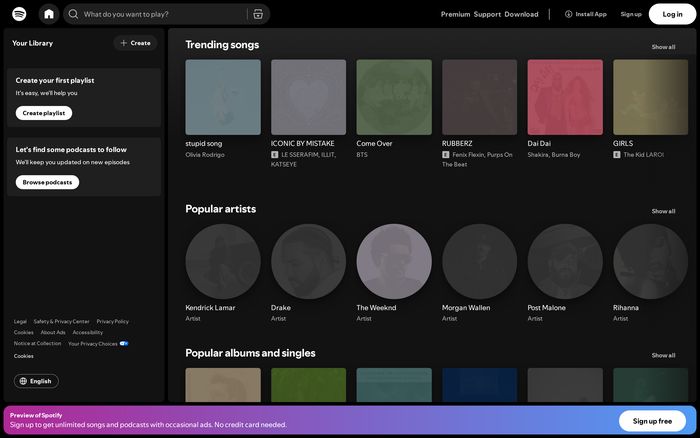Click 'Preview of Spotify' banner text
Screen dimensions: 700x438
coord(36,415)
